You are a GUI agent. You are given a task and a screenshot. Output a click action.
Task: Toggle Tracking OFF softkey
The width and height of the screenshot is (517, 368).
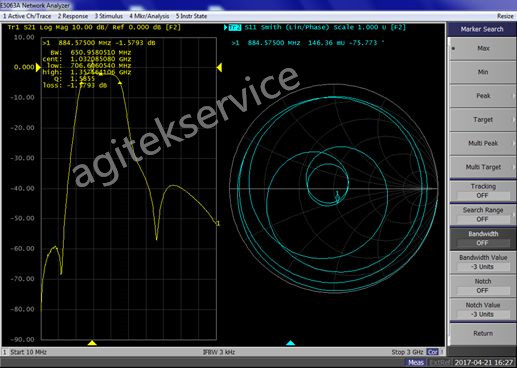point(483,191)
